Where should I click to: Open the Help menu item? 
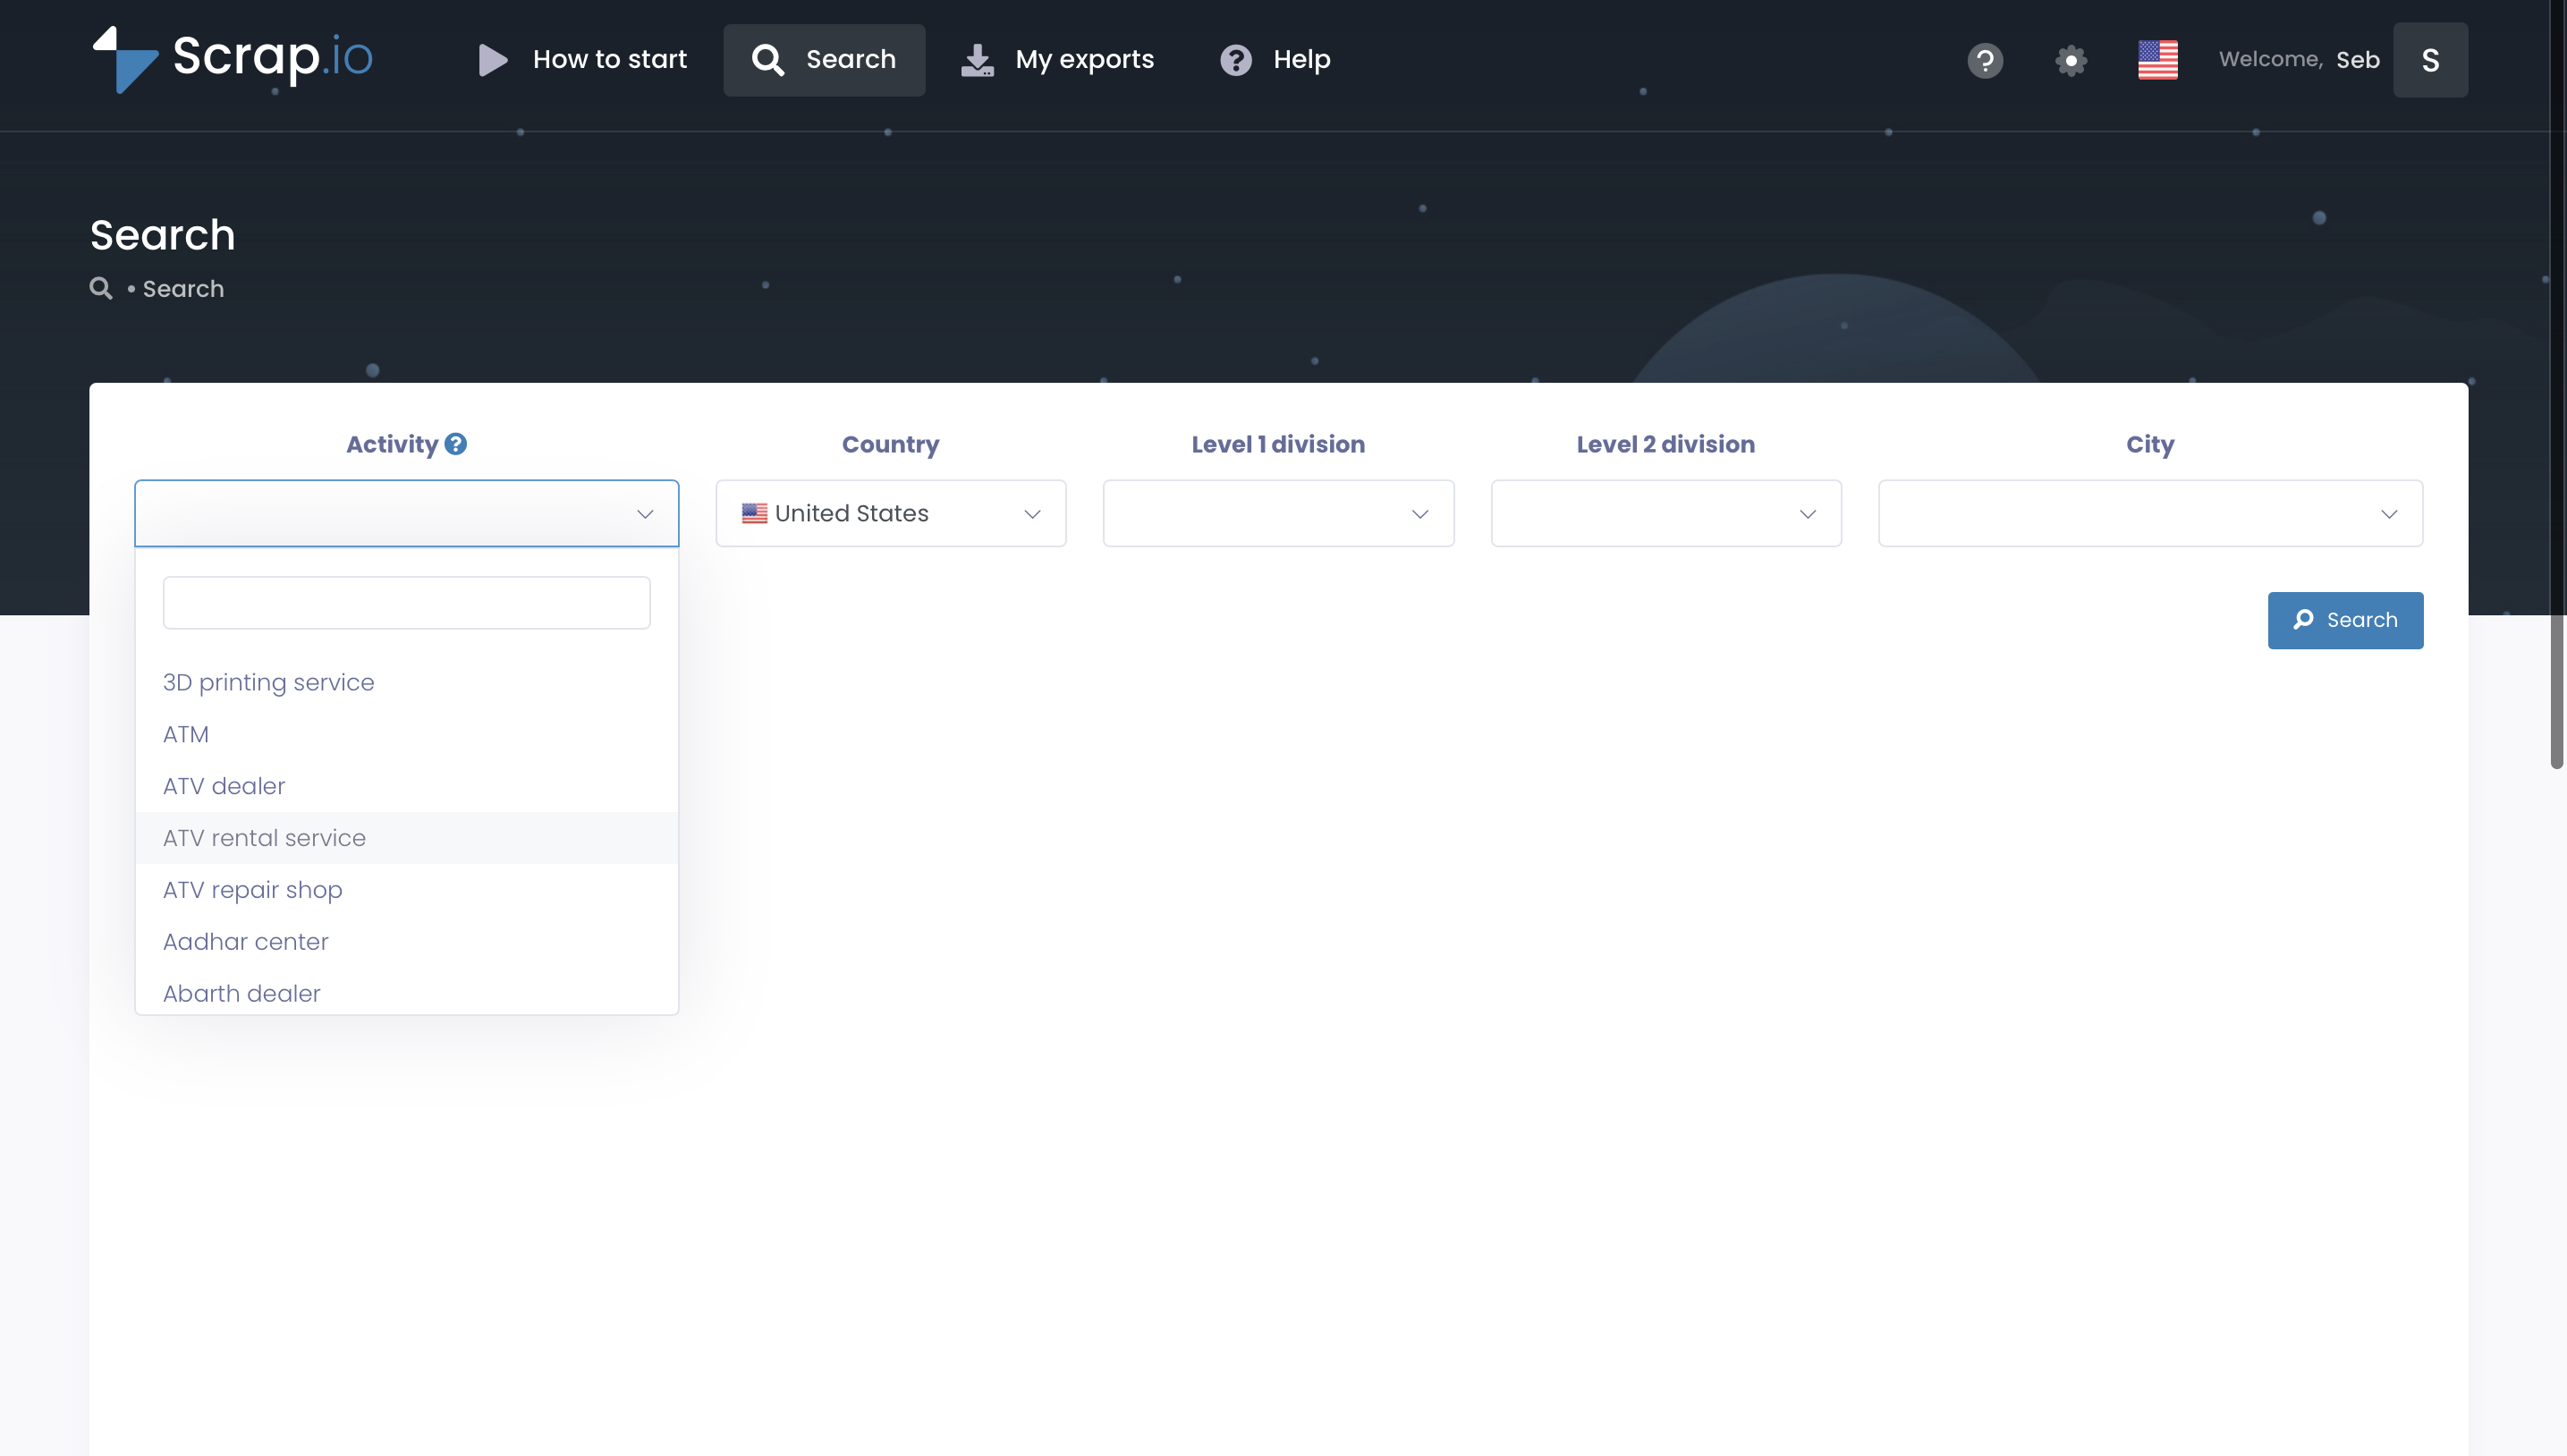[x=1275, y=60]
